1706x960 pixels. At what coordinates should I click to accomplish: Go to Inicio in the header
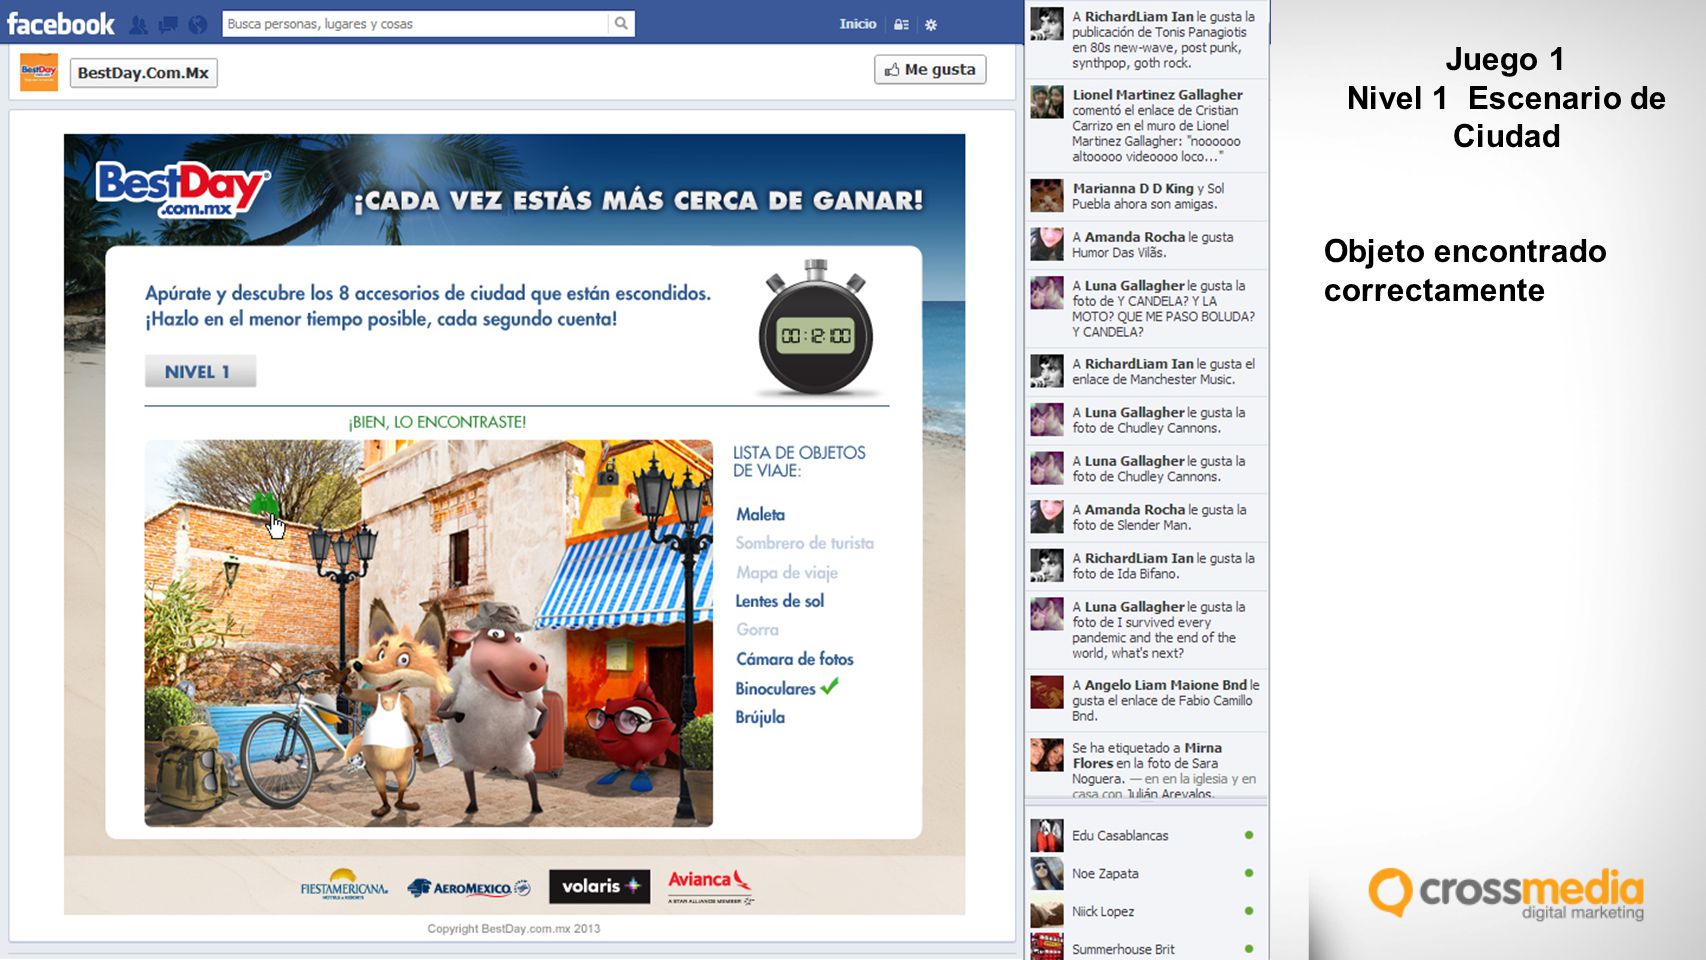pos(857,24)
